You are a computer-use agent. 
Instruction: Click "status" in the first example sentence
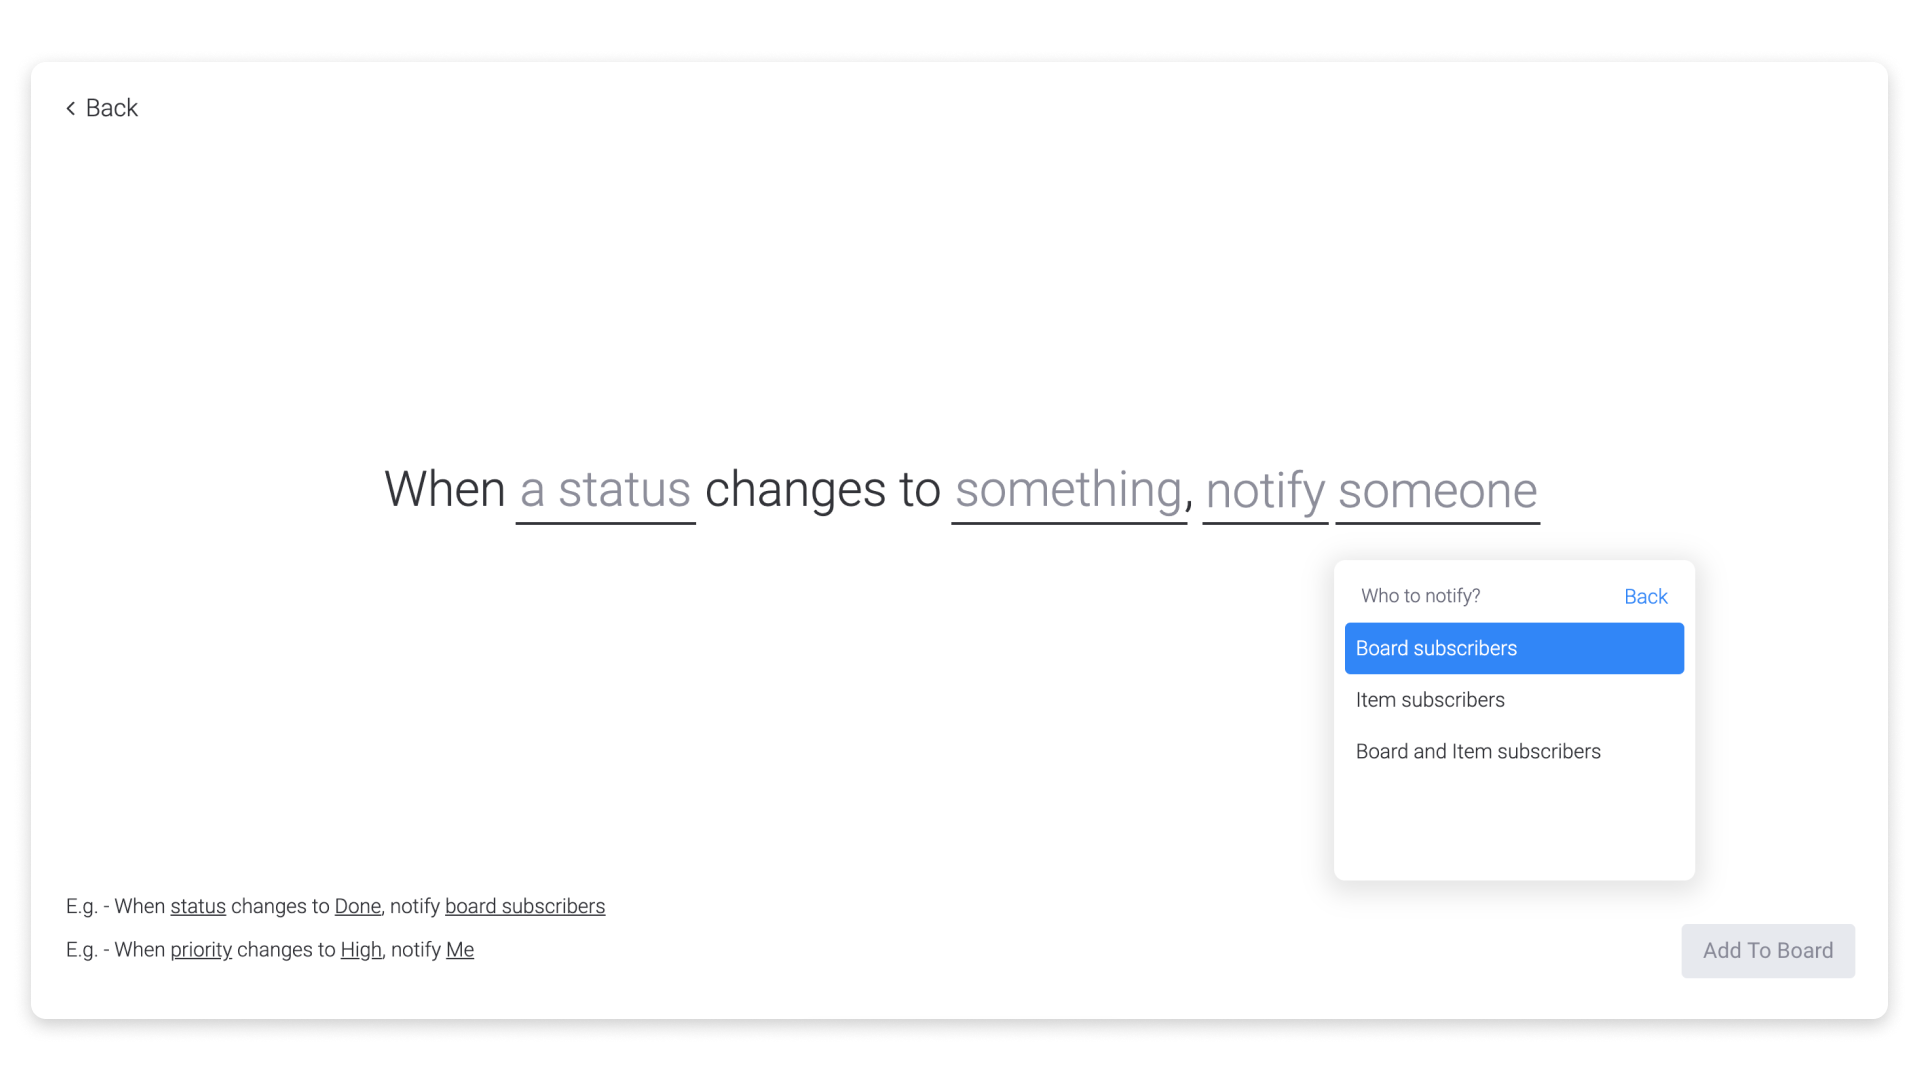[198, 906]
